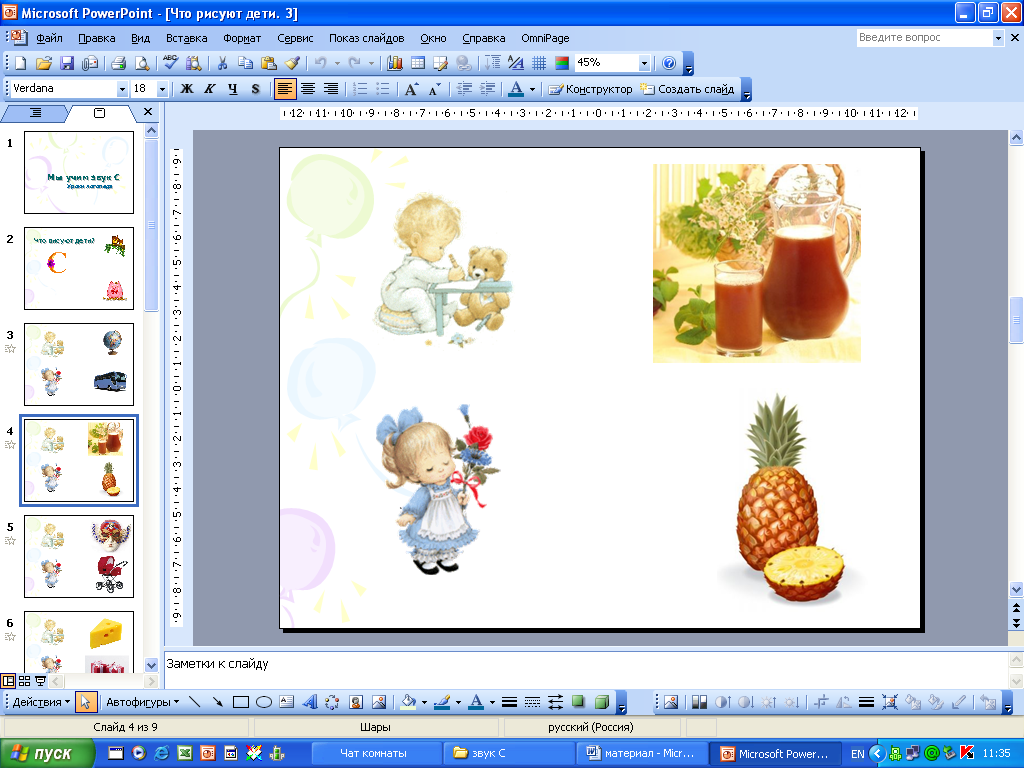The width and height of the screenshot is (1024, 768).
Task: Align text right
Action: pos(331,89)
